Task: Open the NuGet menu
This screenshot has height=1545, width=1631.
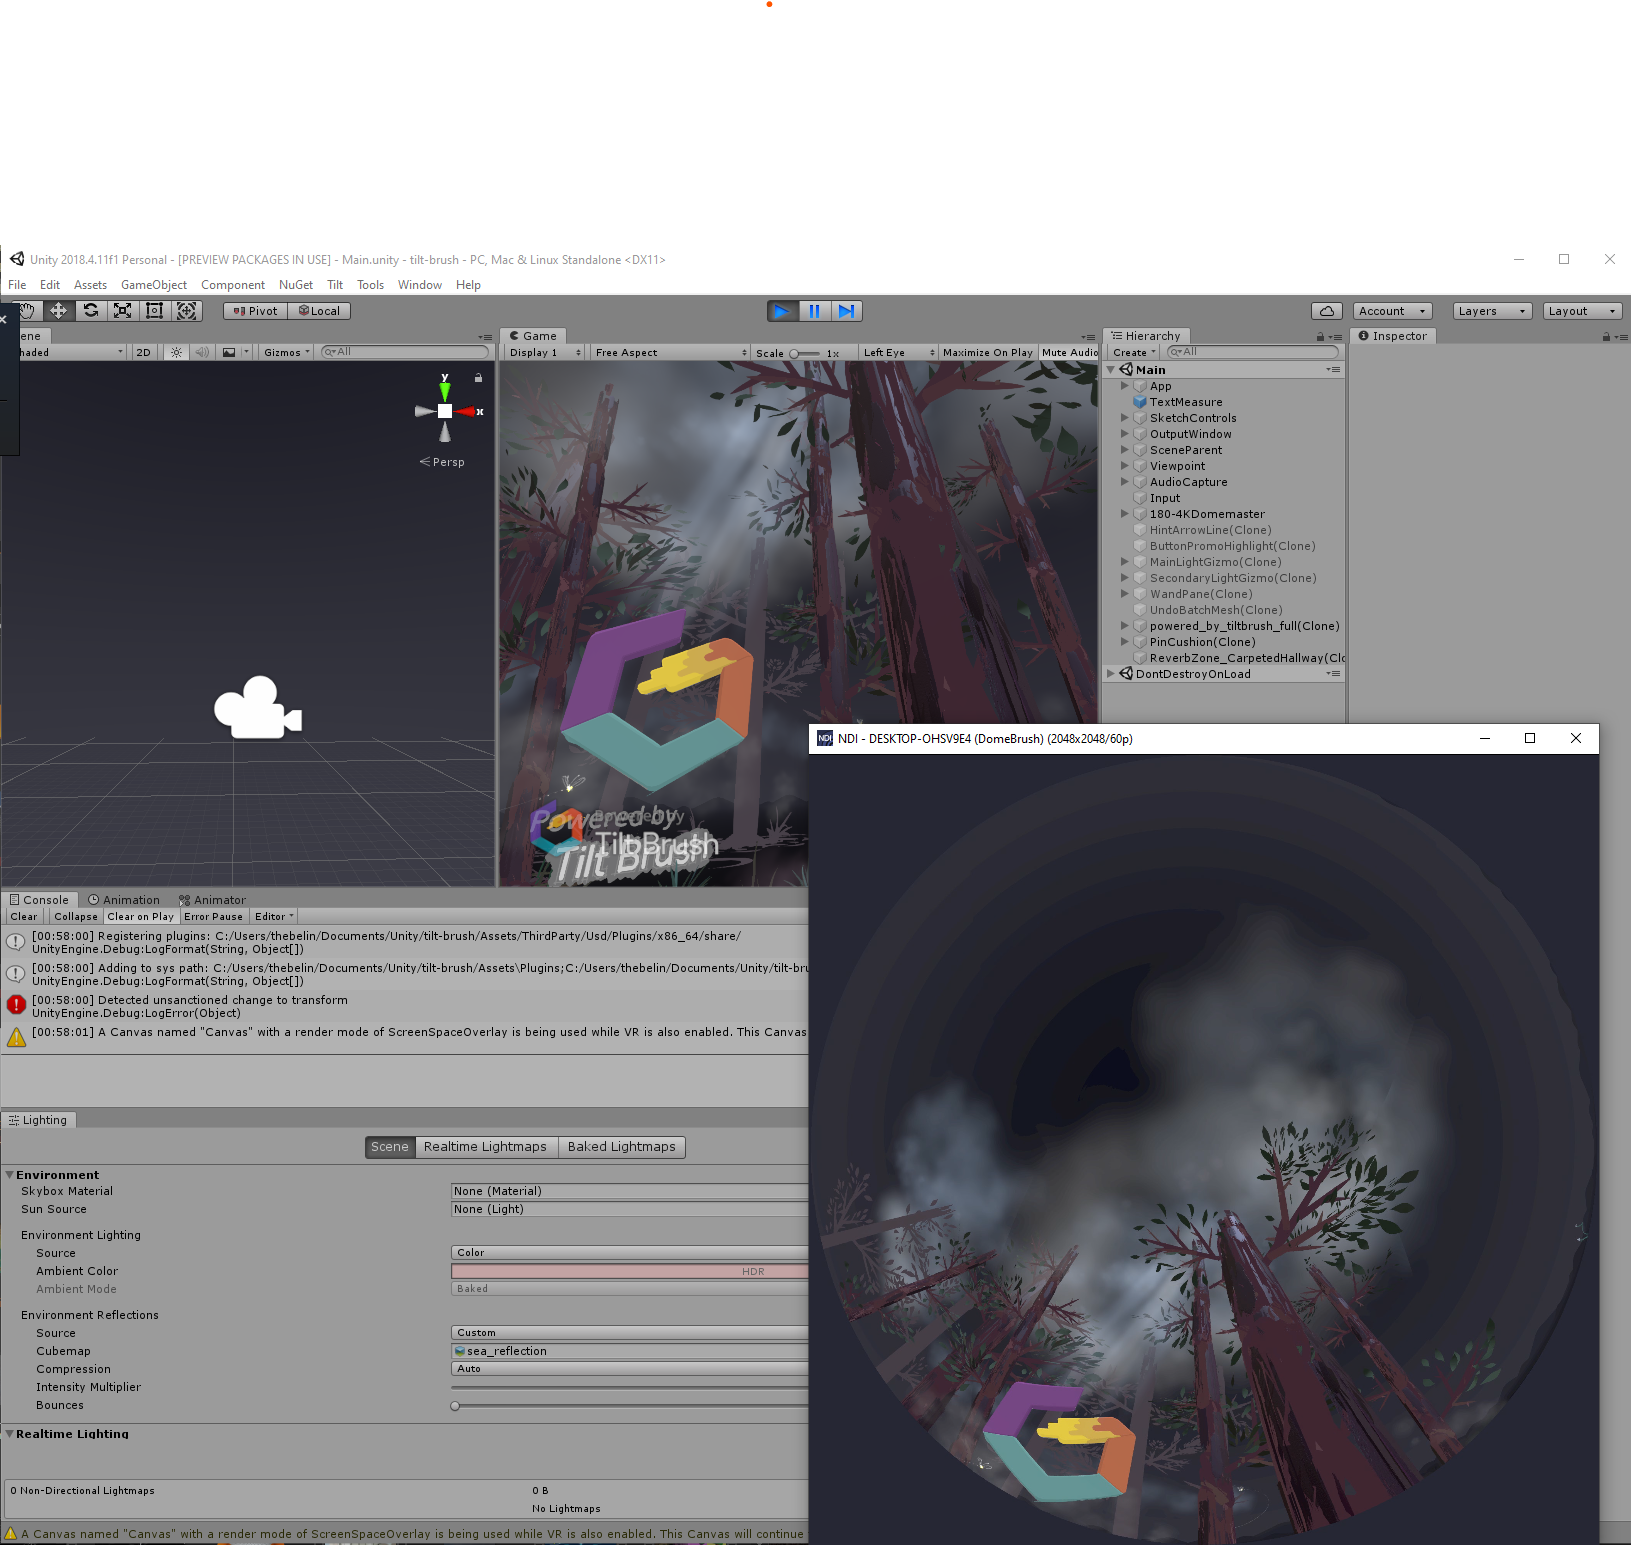Action: pyautogui.click(x=296, y=285)
